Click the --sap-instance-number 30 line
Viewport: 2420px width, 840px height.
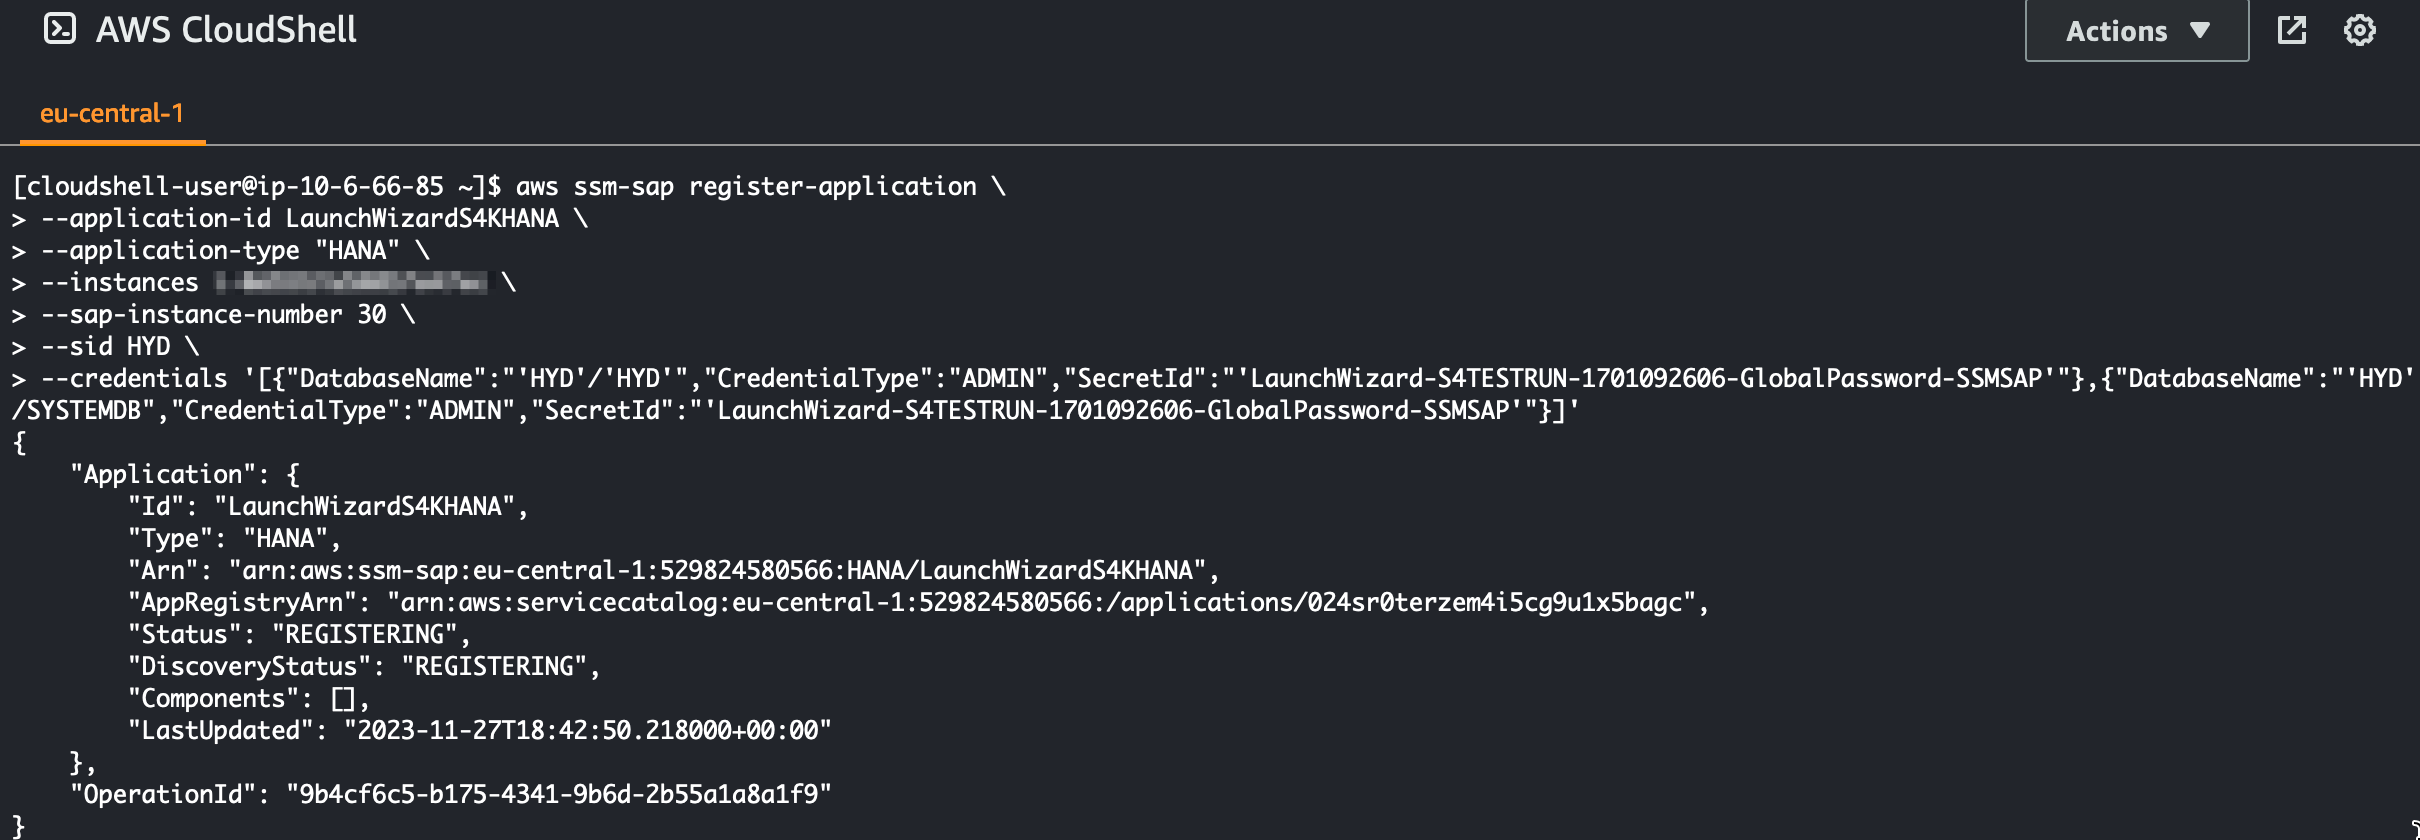[213, 314]
